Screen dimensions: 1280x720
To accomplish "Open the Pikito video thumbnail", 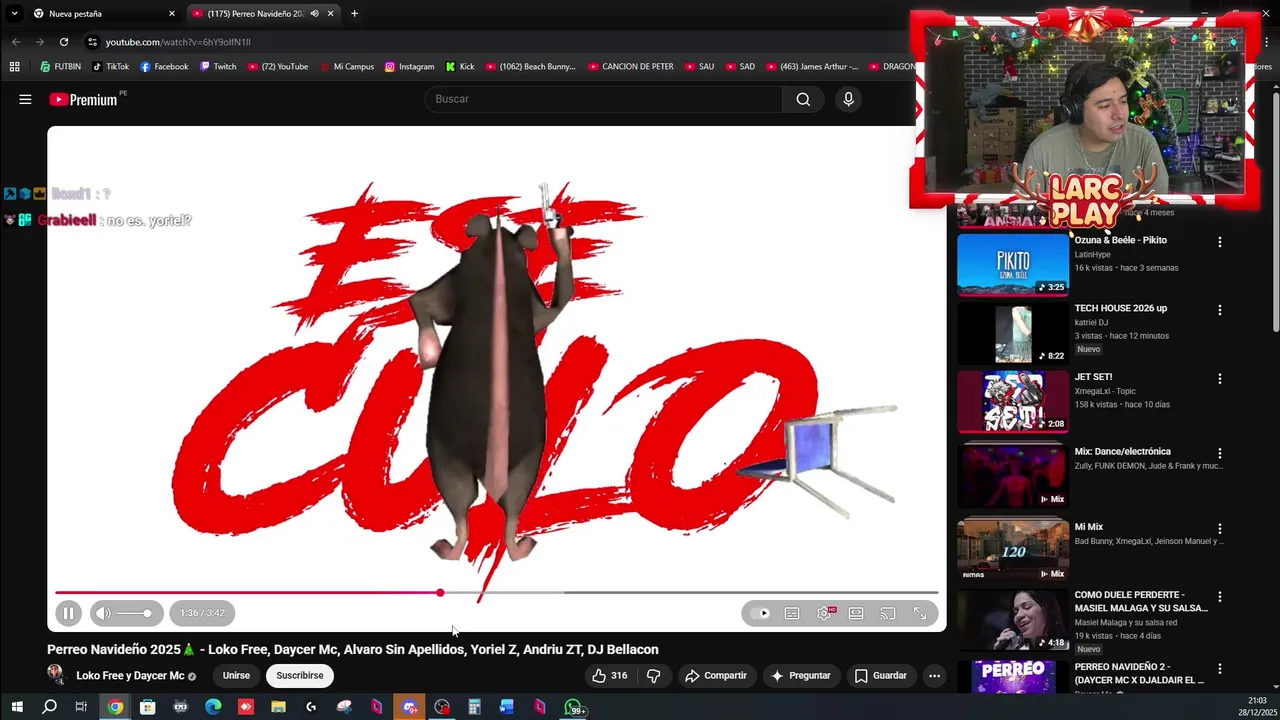I will tap(1013, 264).
